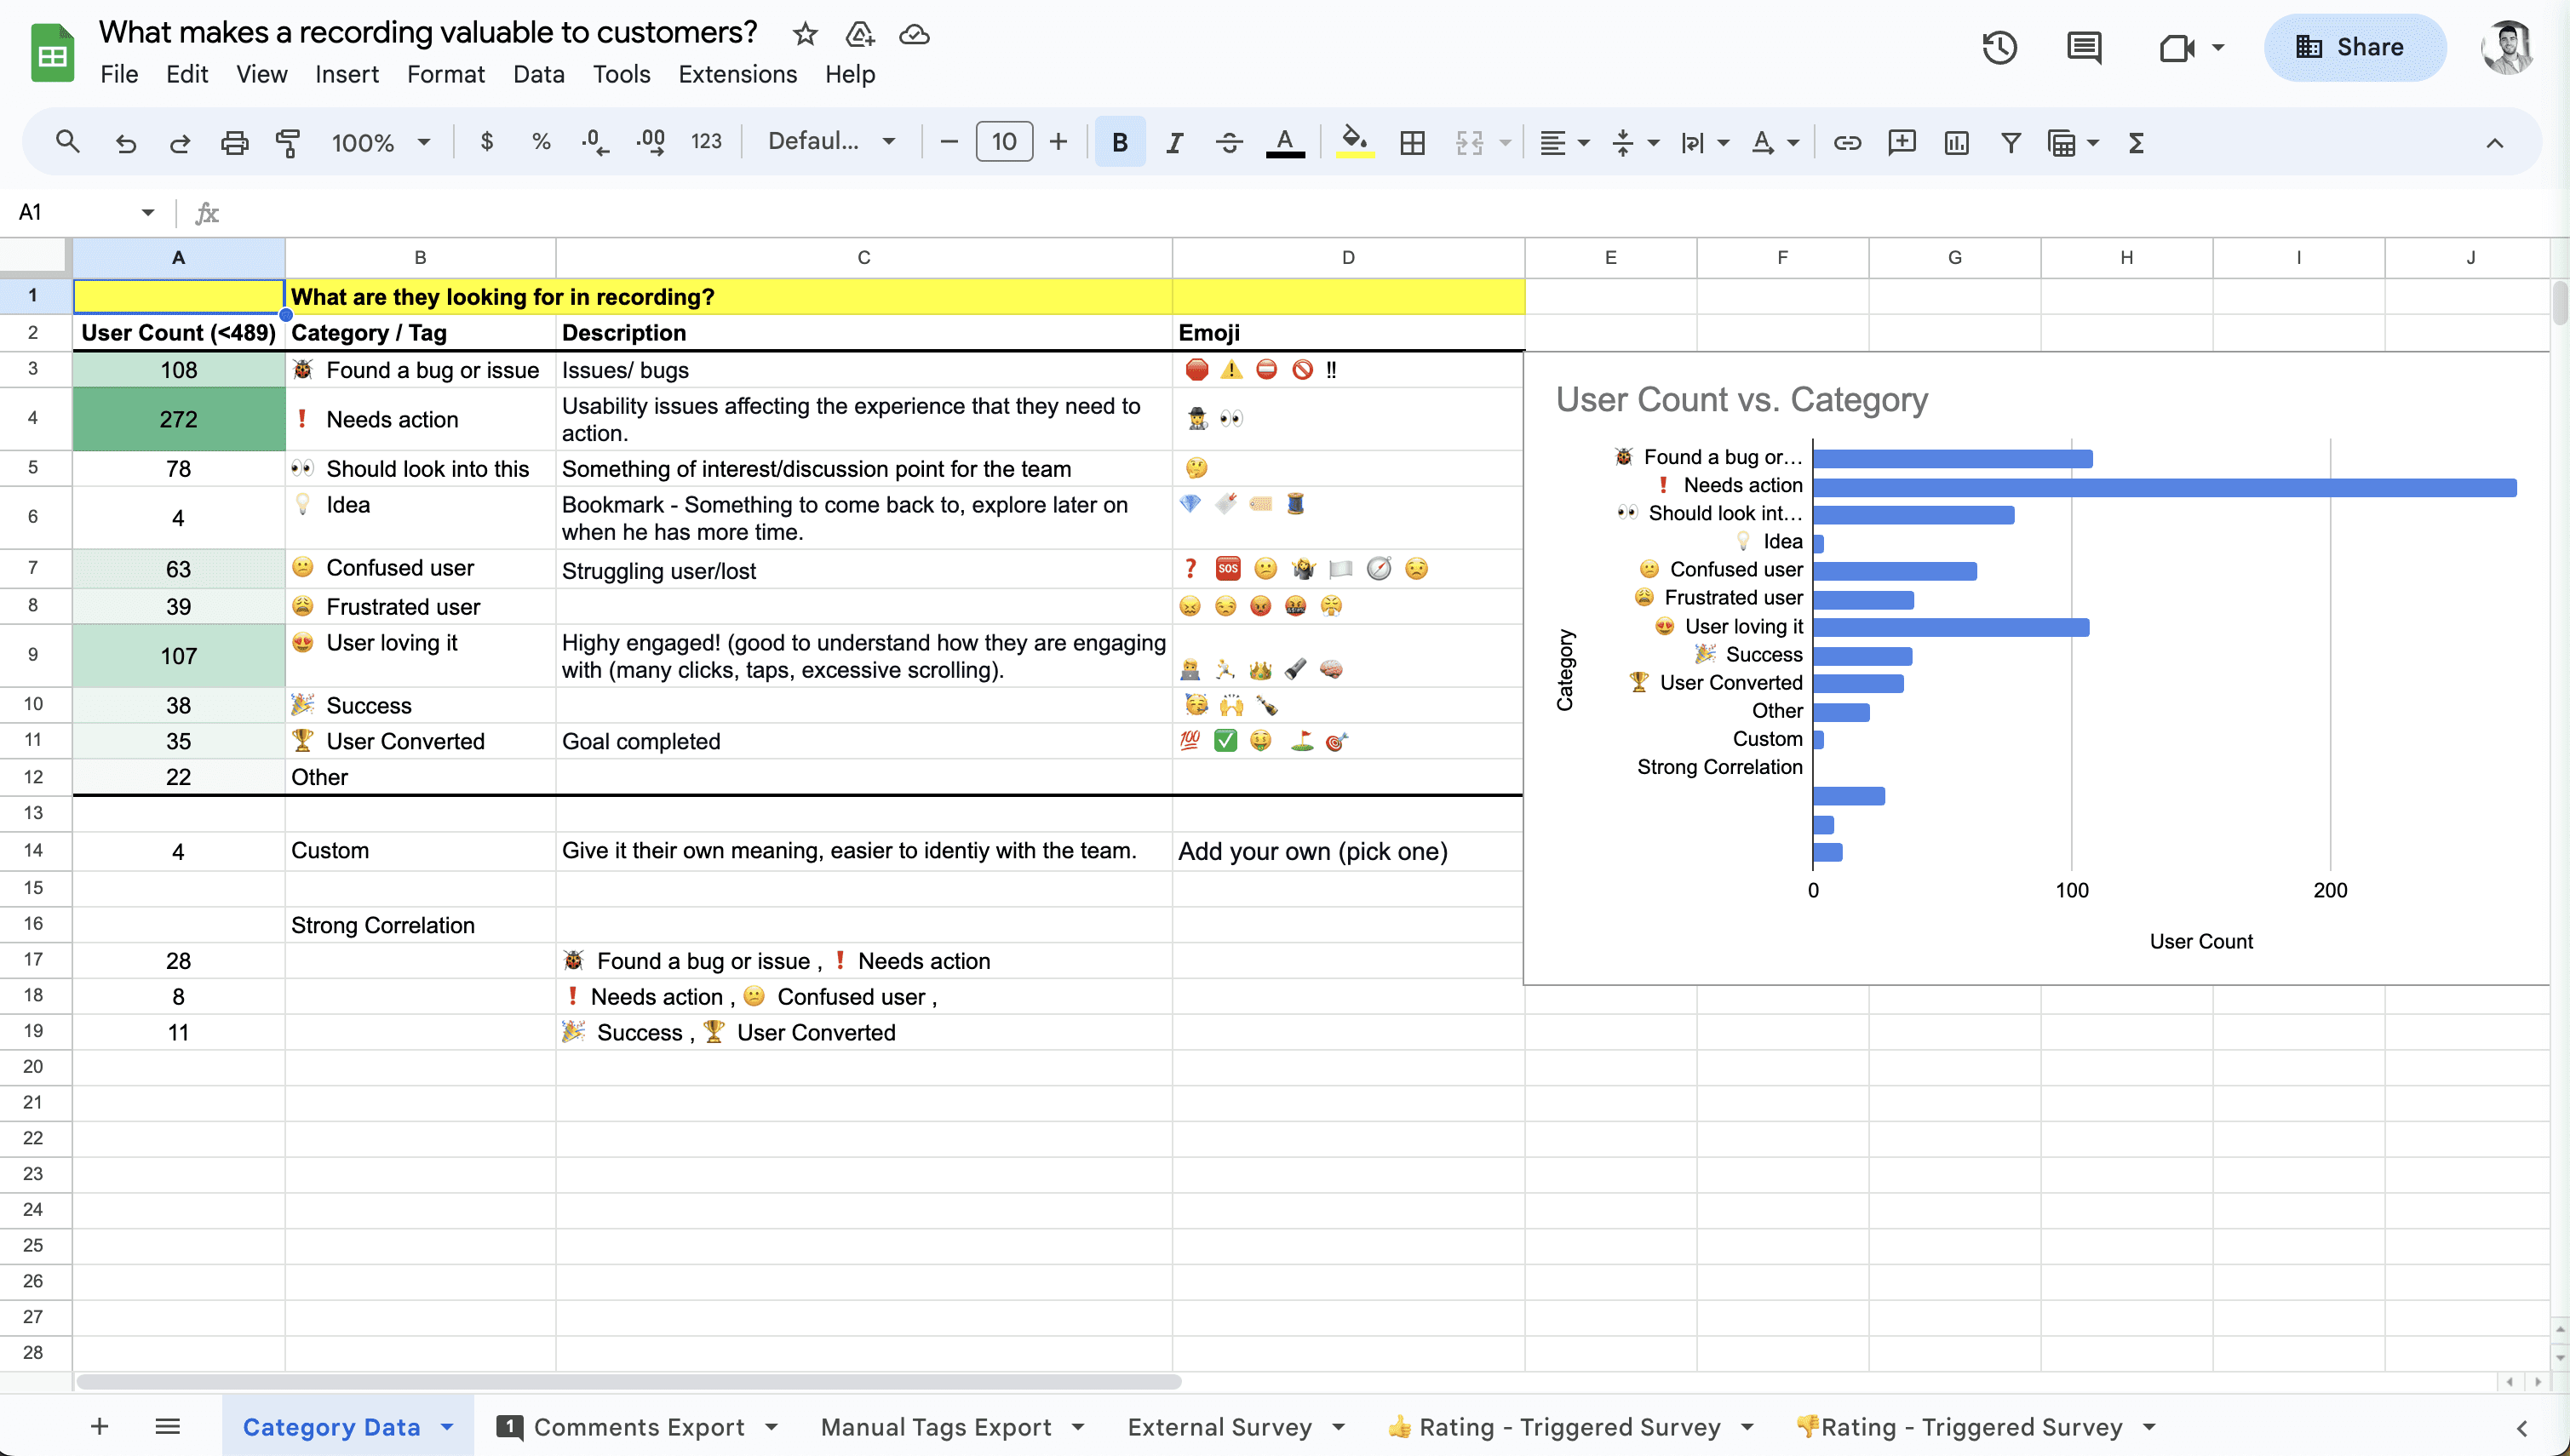2570x1456 pixels.
Task: Hide the toolbar menus chevron
Action: (x=2494, y=142)
